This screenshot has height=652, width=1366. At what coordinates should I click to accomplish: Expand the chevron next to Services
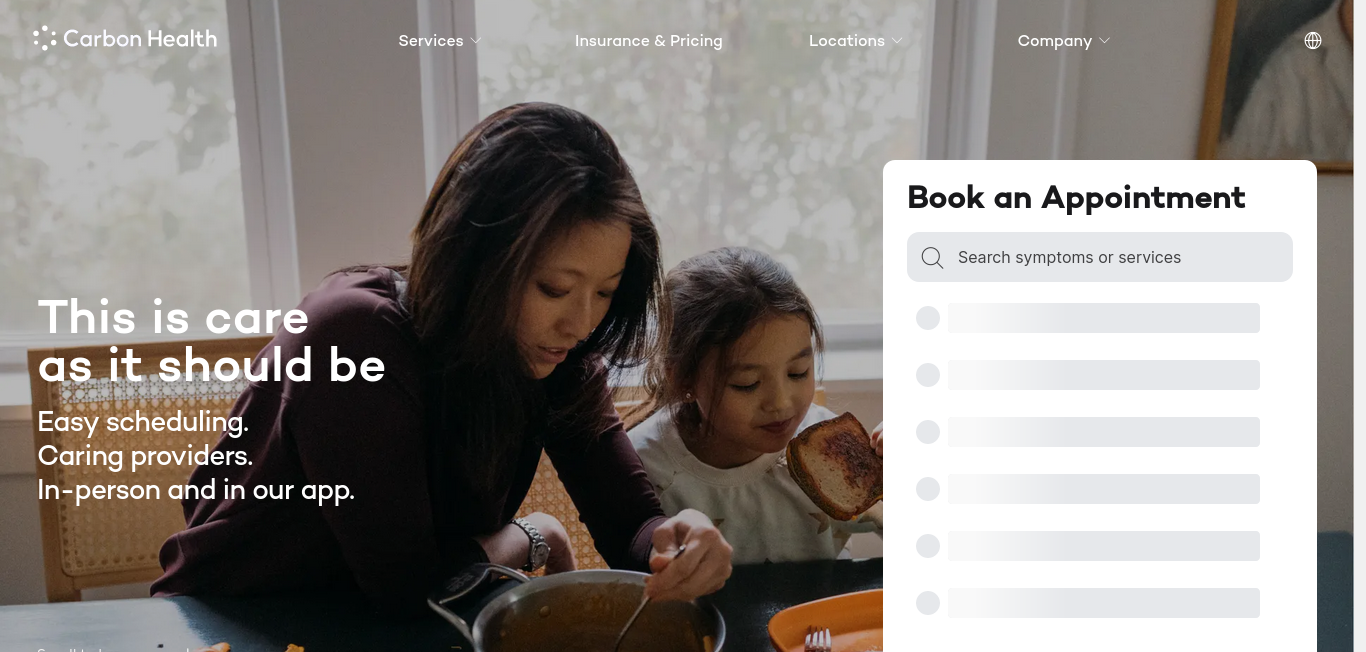coord(476,41)
